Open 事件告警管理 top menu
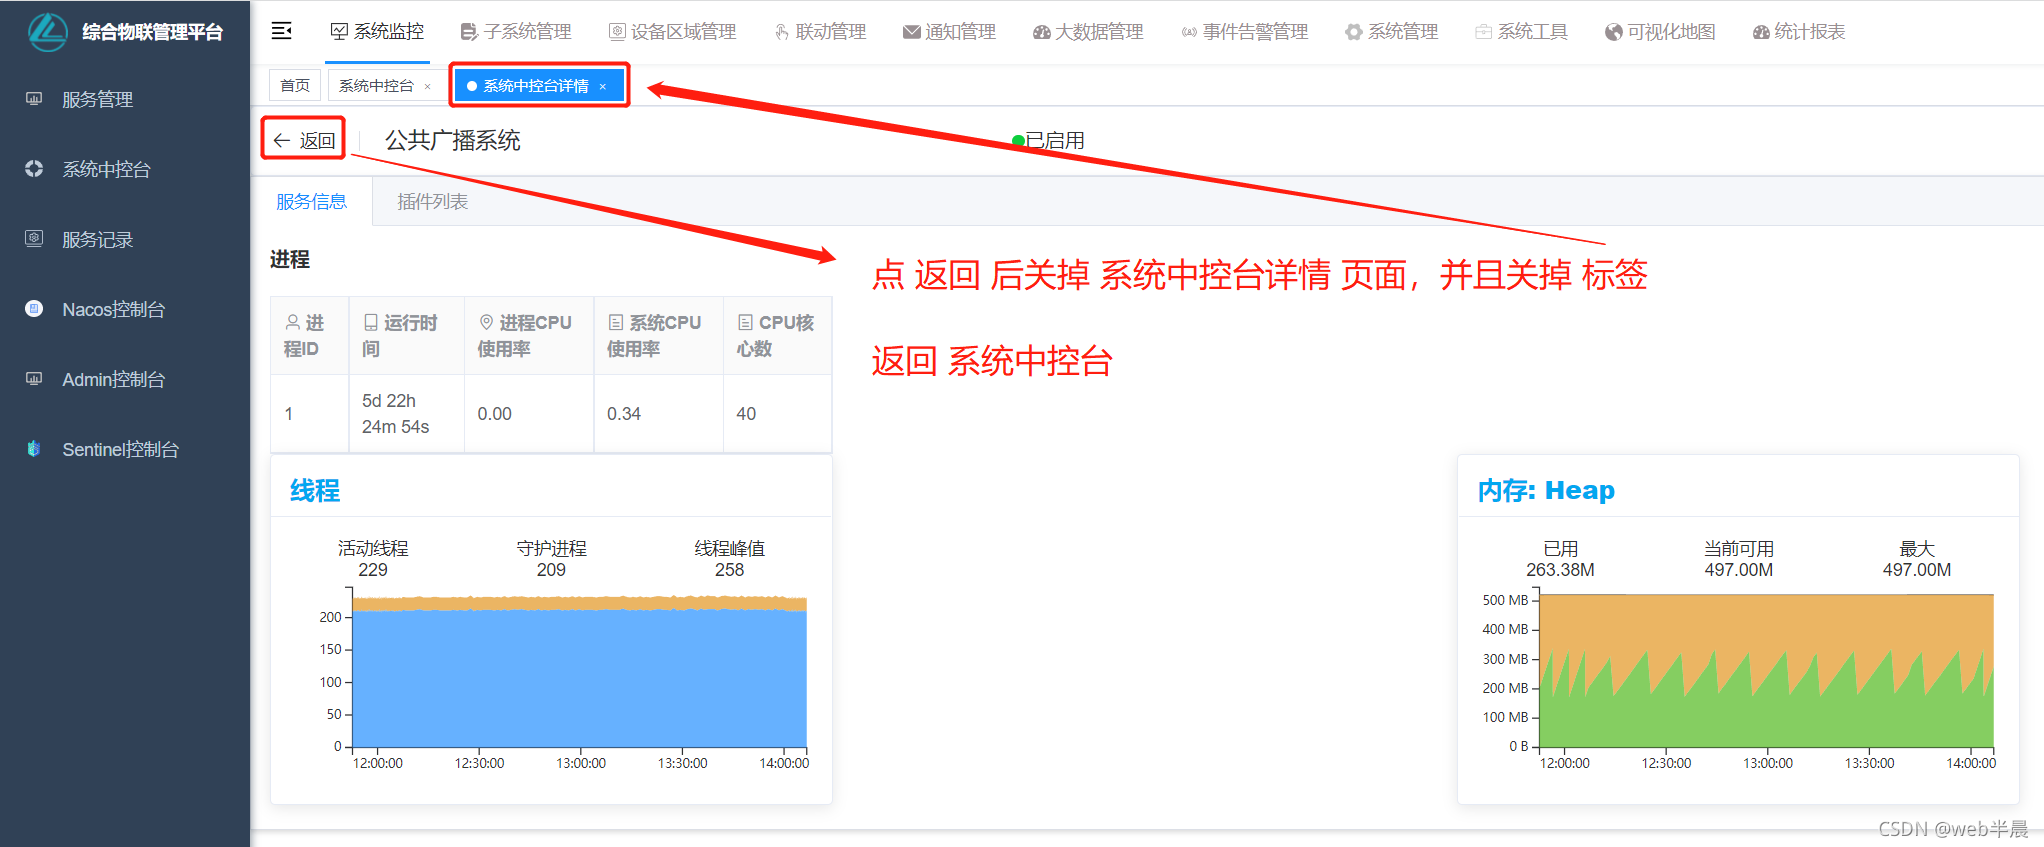Image resolution: width=2044 pixels, height=847 pixels. pos(1245,32)
